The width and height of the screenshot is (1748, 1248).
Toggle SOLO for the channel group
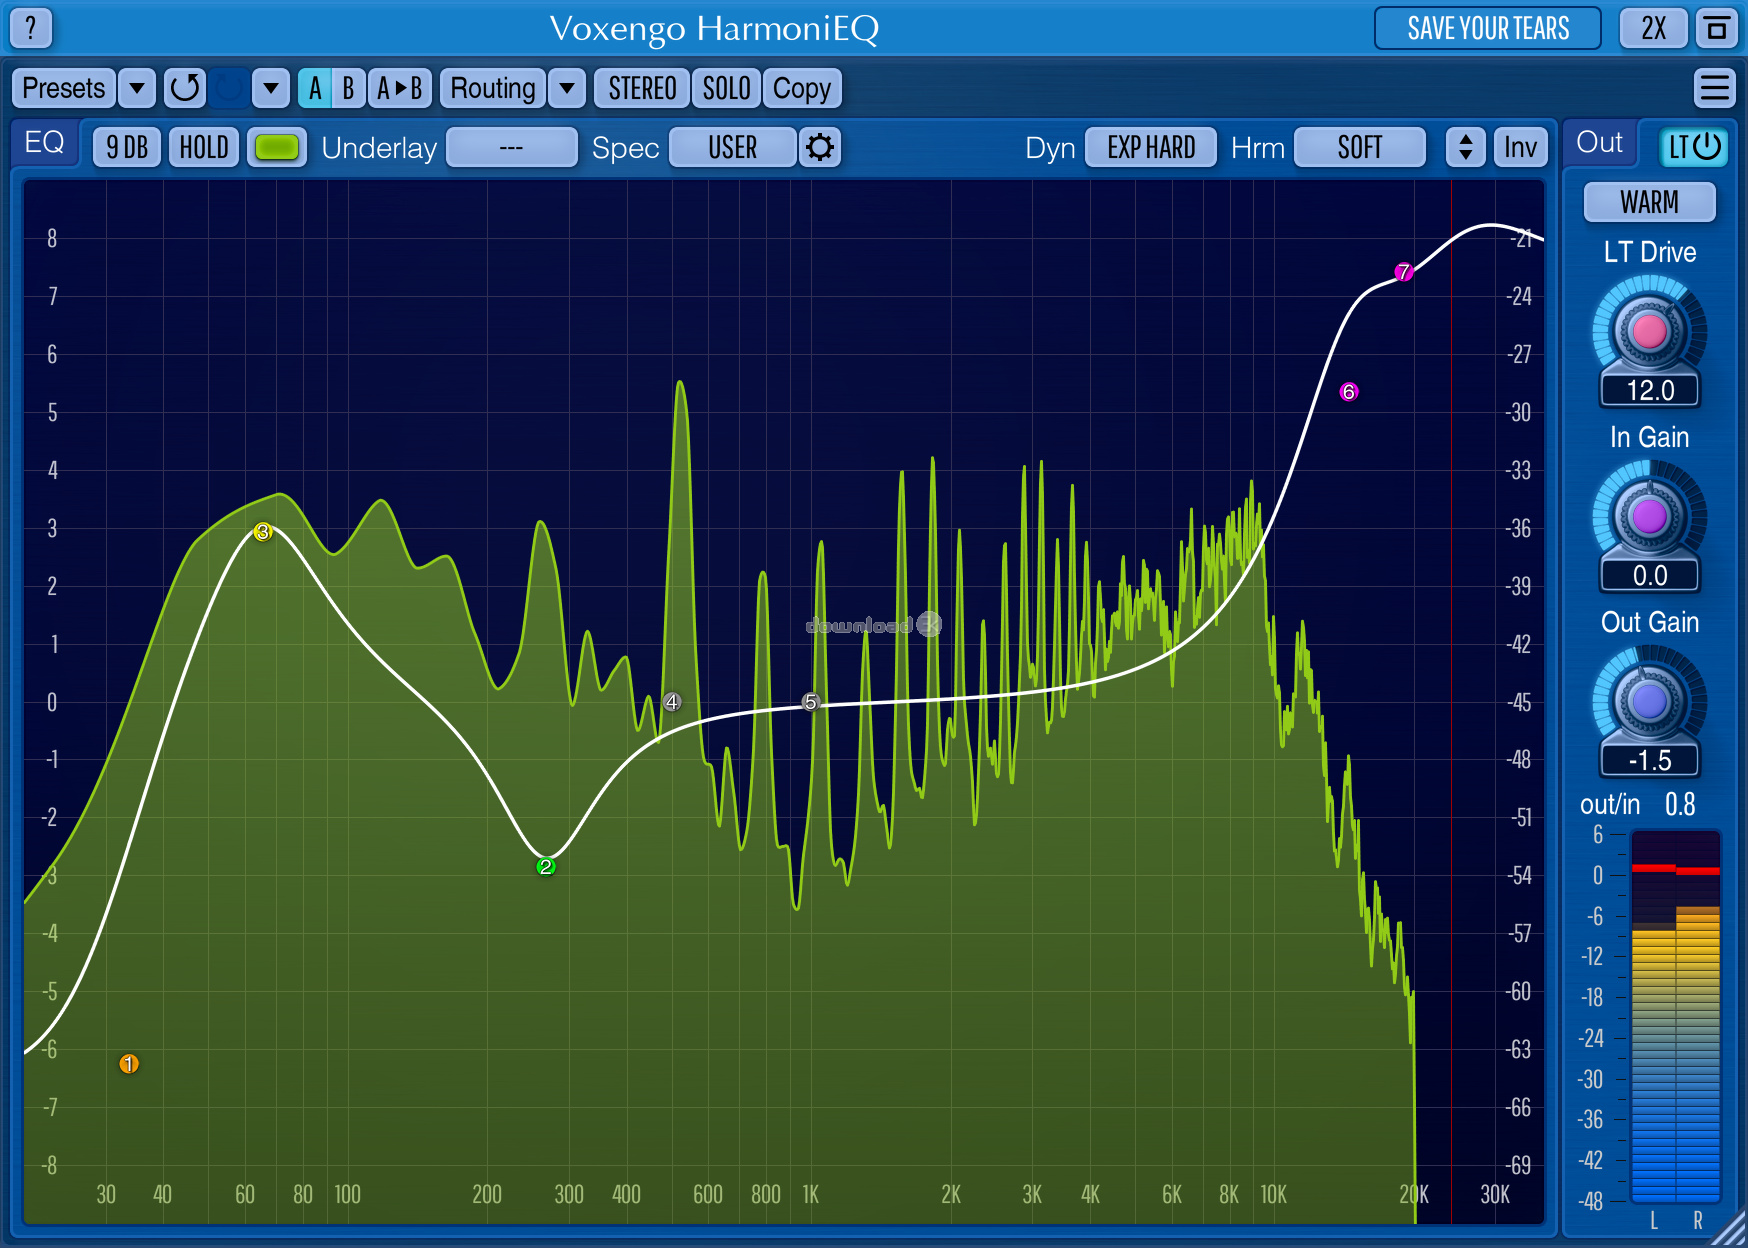[x=726, y=88]
